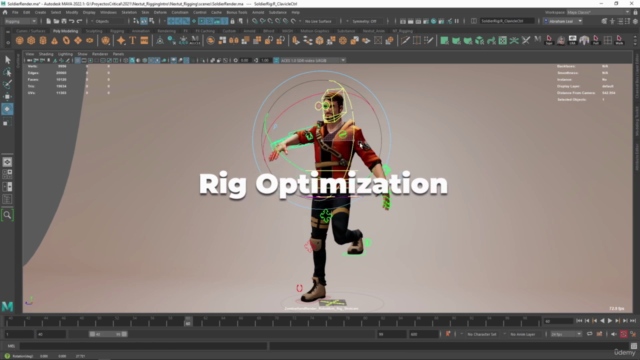The width and height of the screenshot is (640, 360).
Task: Open the Deform menu
Action: click(x=160, y=12)
